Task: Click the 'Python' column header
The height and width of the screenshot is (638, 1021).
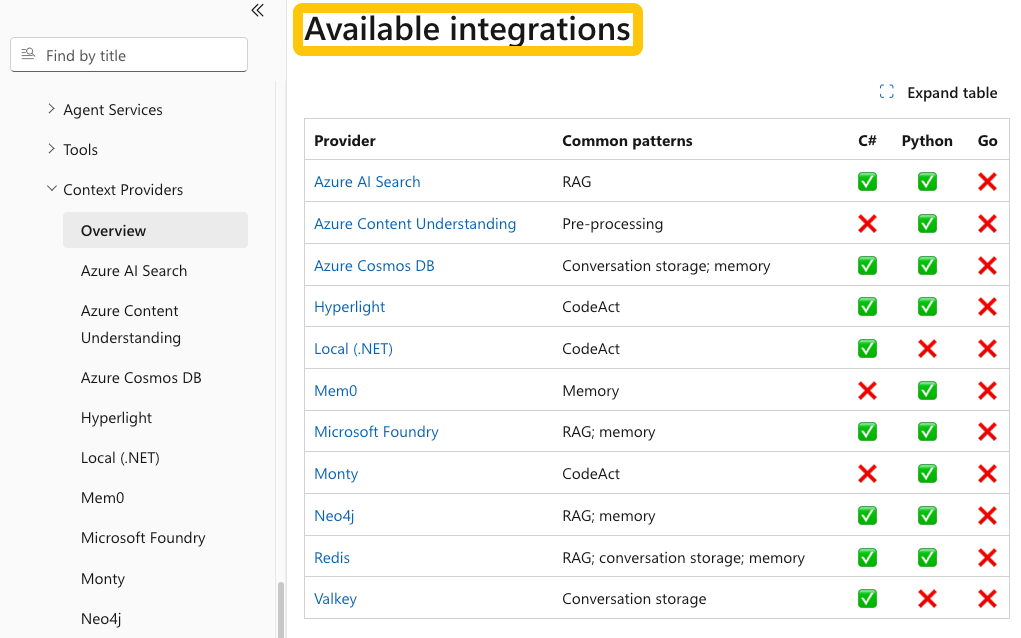Action: 927,141
